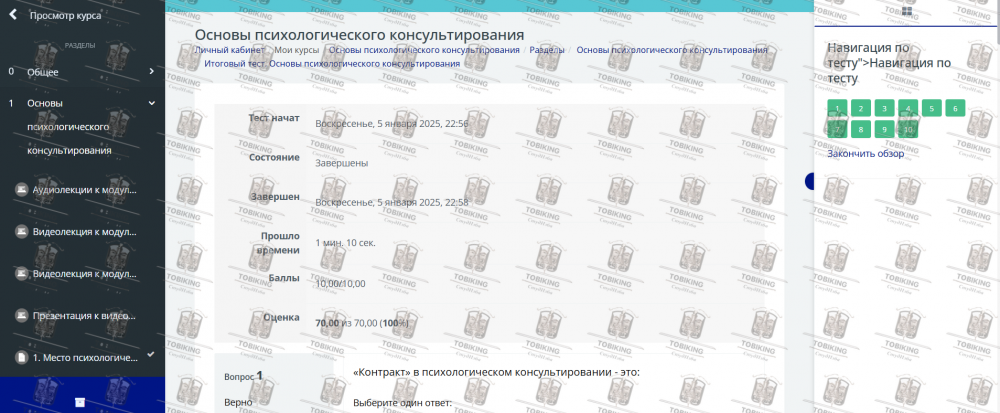The width and height of the screenshot is (1000, 413).
Task: Expand the Общее section chevron
Action: 151,71
